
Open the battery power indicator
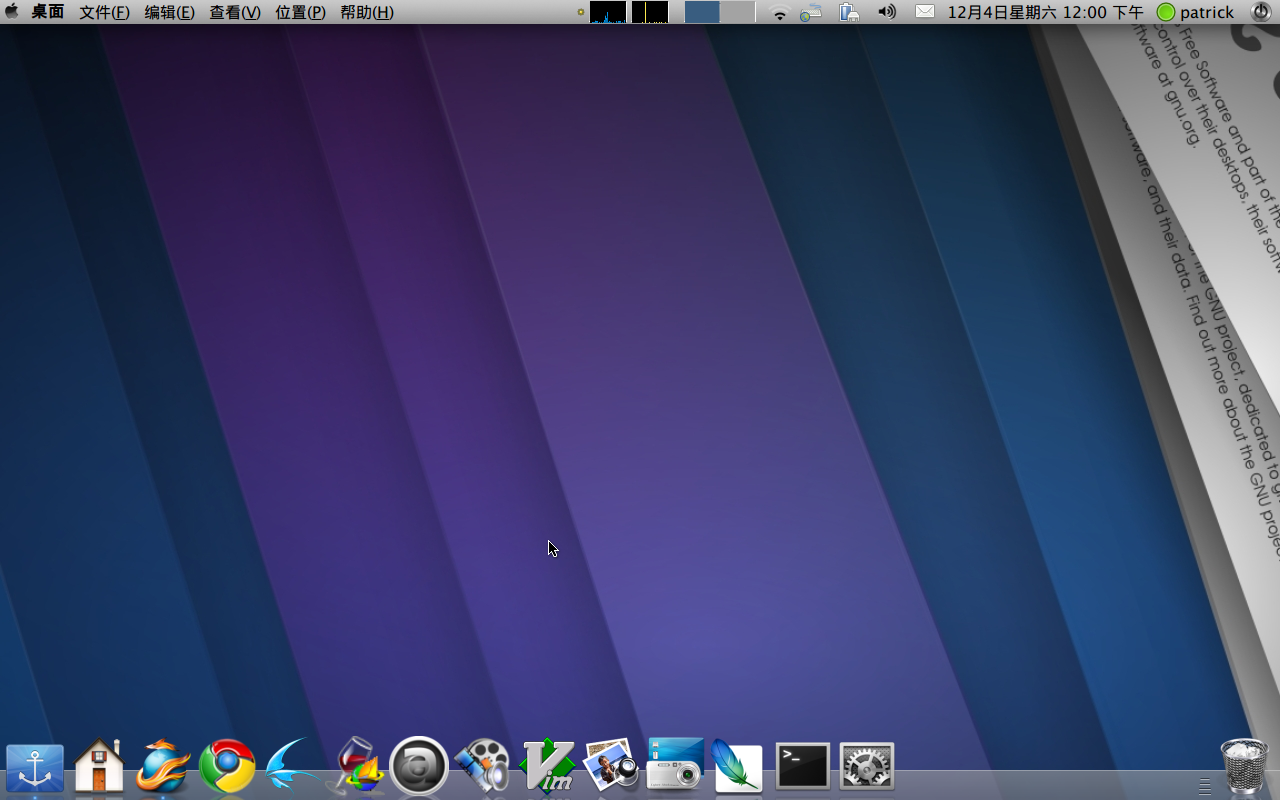(x=849, y=12)
